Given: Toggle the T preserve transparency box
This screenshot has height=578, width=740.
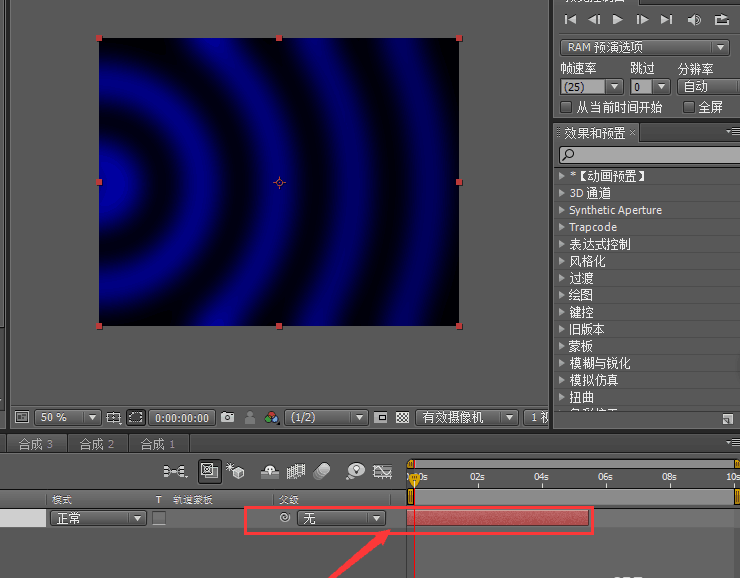Looking at the screenshot, I should [x=159, y=518].
